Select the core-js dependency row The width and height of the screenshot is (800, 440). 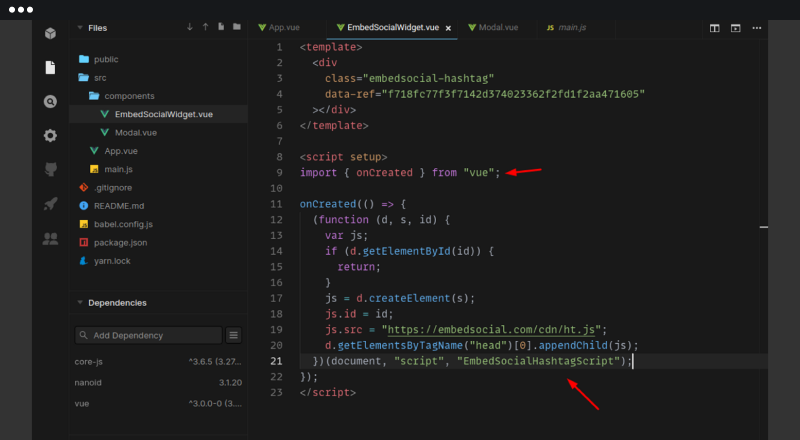[158, 362]
